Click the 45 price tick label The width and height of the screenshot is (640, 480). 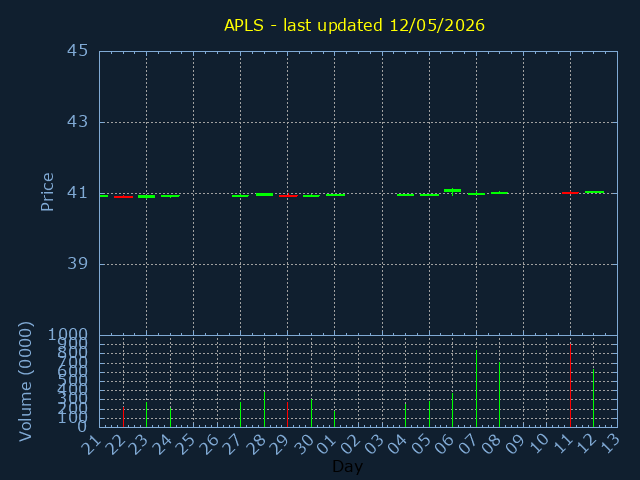point(78,51)
